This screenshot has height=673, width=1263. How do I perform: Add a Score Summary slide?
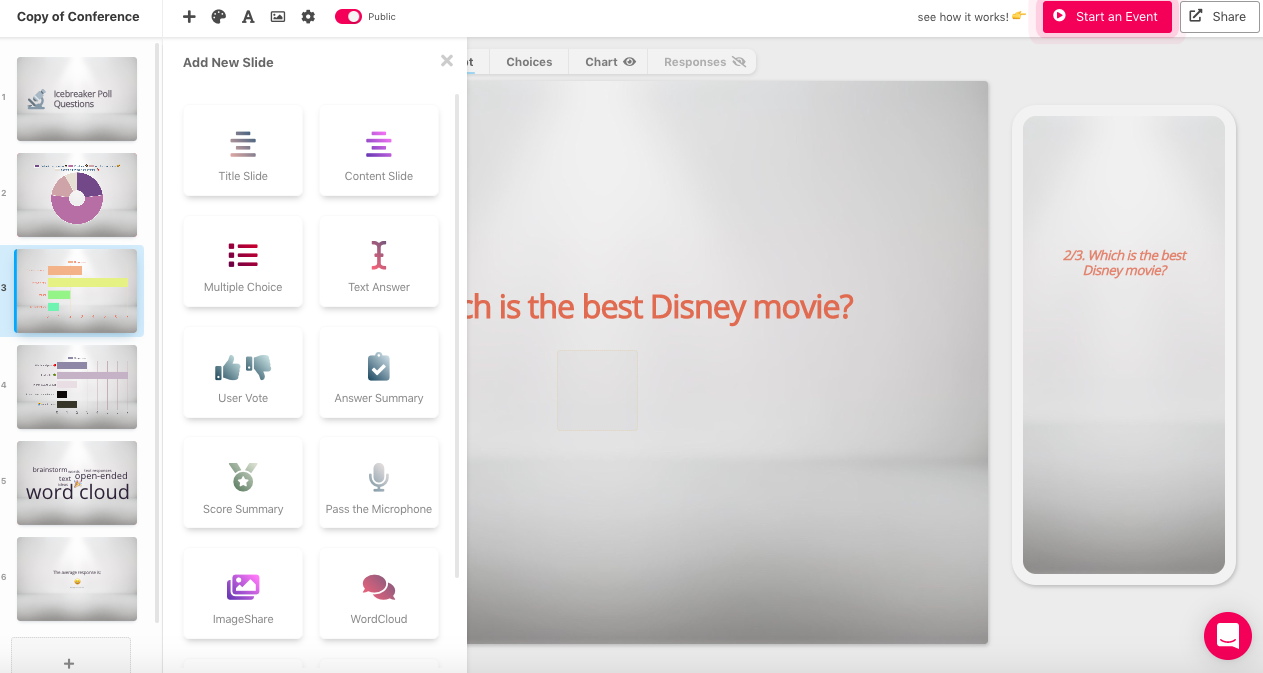[x=243, y=483]
